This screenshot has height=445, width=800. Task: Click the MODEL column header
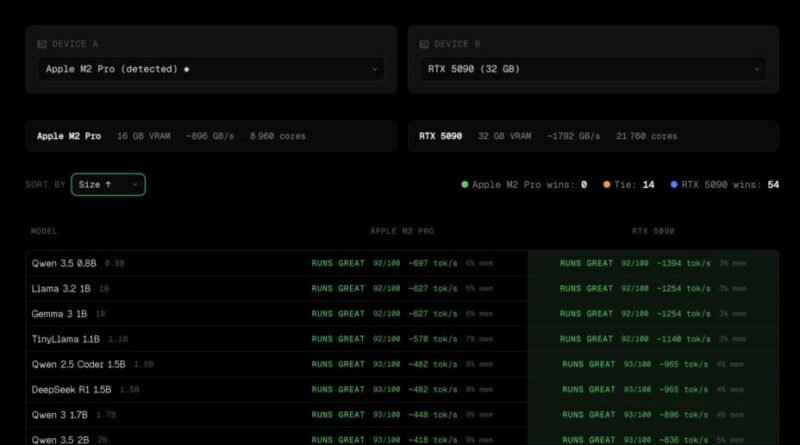coord(44,231)
